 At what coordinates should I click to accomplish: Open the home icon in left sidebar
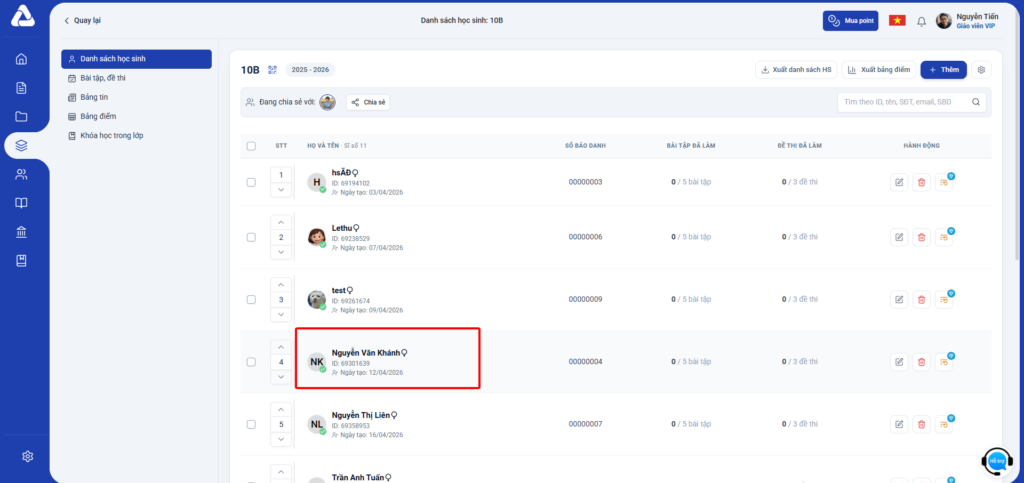point(22,59)
